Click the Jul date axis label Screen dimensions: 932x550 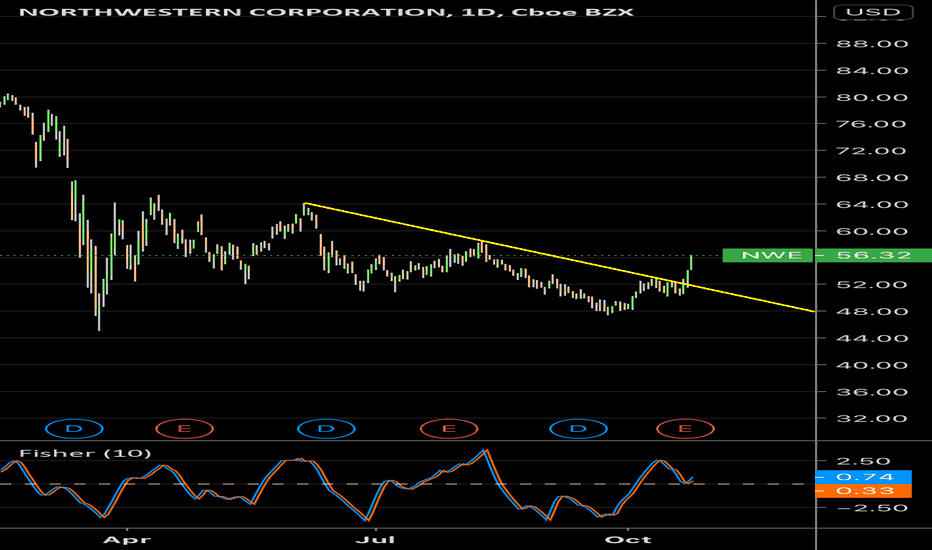coord(375,540)
